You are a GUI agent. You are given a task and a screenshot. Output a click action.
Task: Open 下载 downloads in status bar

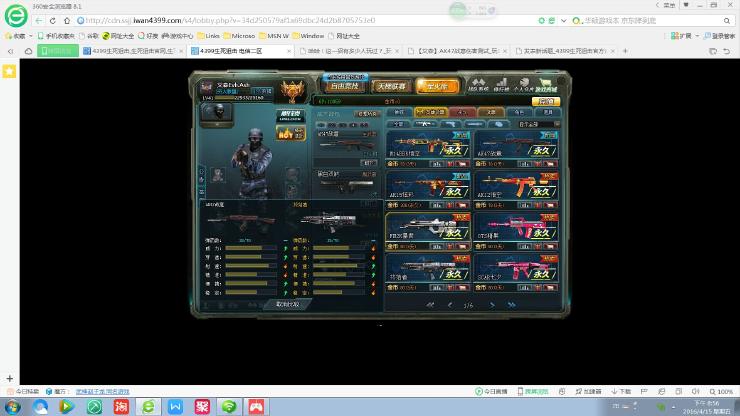coord(621,391)
